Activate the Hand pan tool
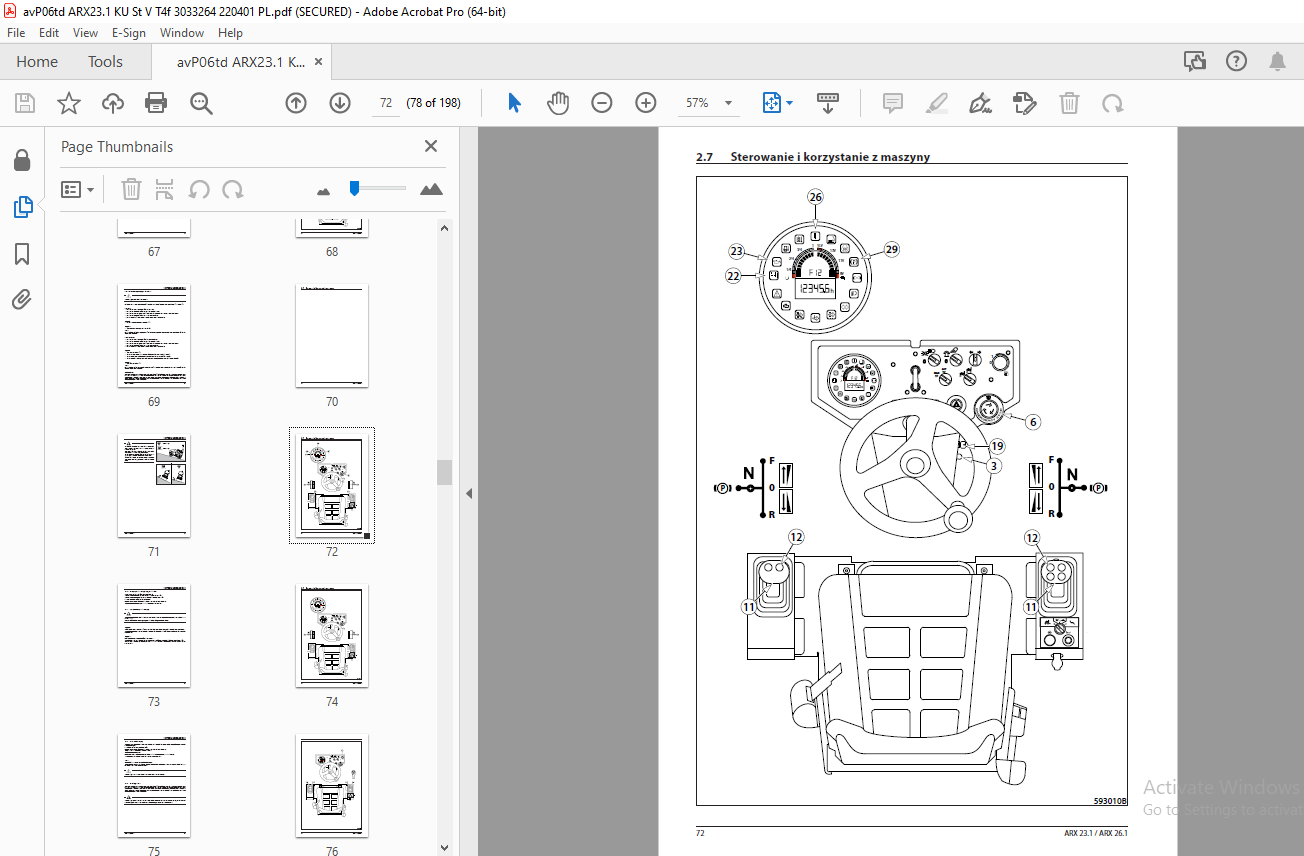 558,103
